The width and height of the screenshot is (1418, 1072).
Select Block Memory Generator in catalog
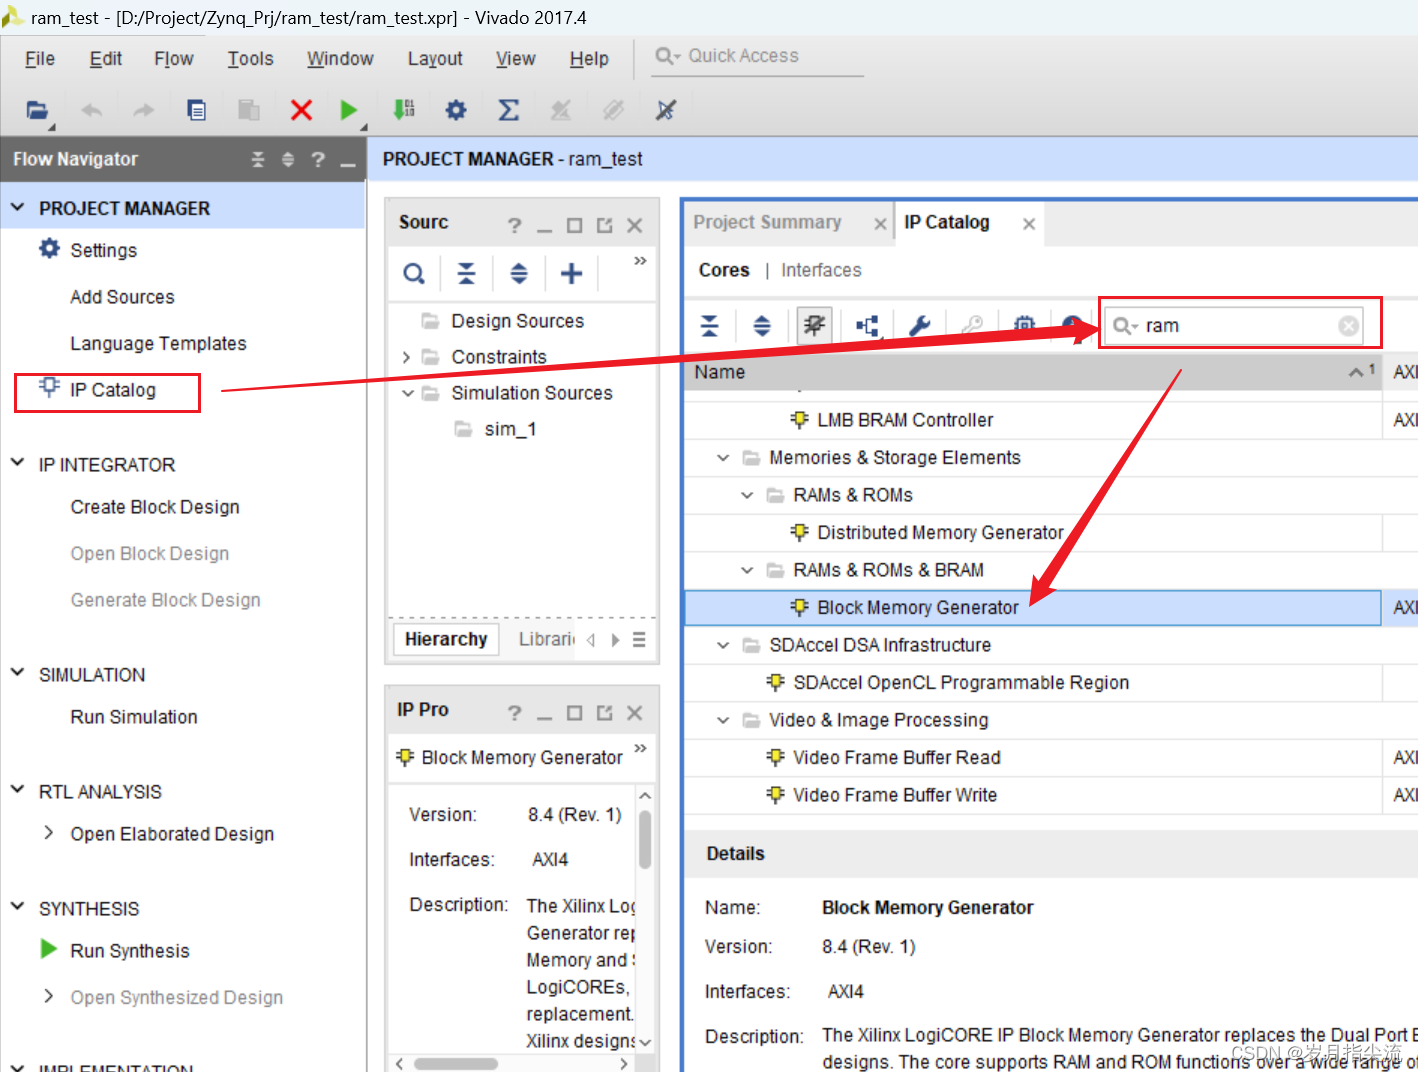pos(1033,608)
